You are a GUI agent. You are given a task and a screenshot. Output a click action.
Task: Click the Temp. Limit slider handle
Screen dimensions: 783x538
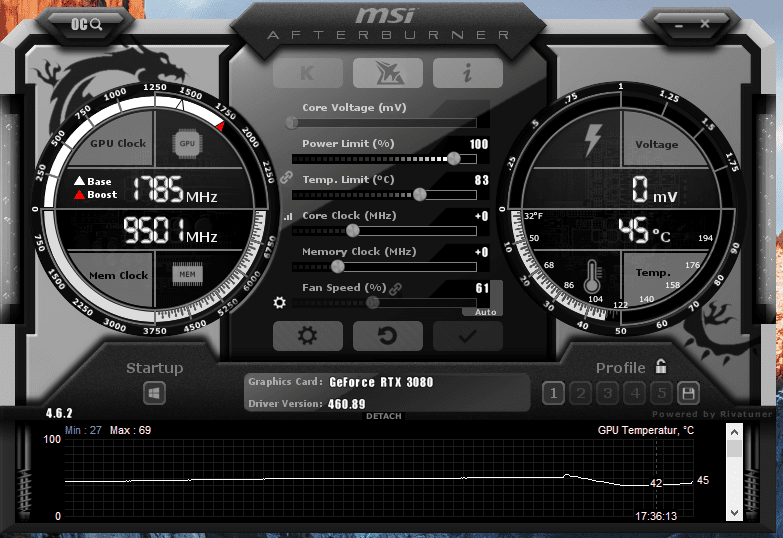[x=420, y=194]
